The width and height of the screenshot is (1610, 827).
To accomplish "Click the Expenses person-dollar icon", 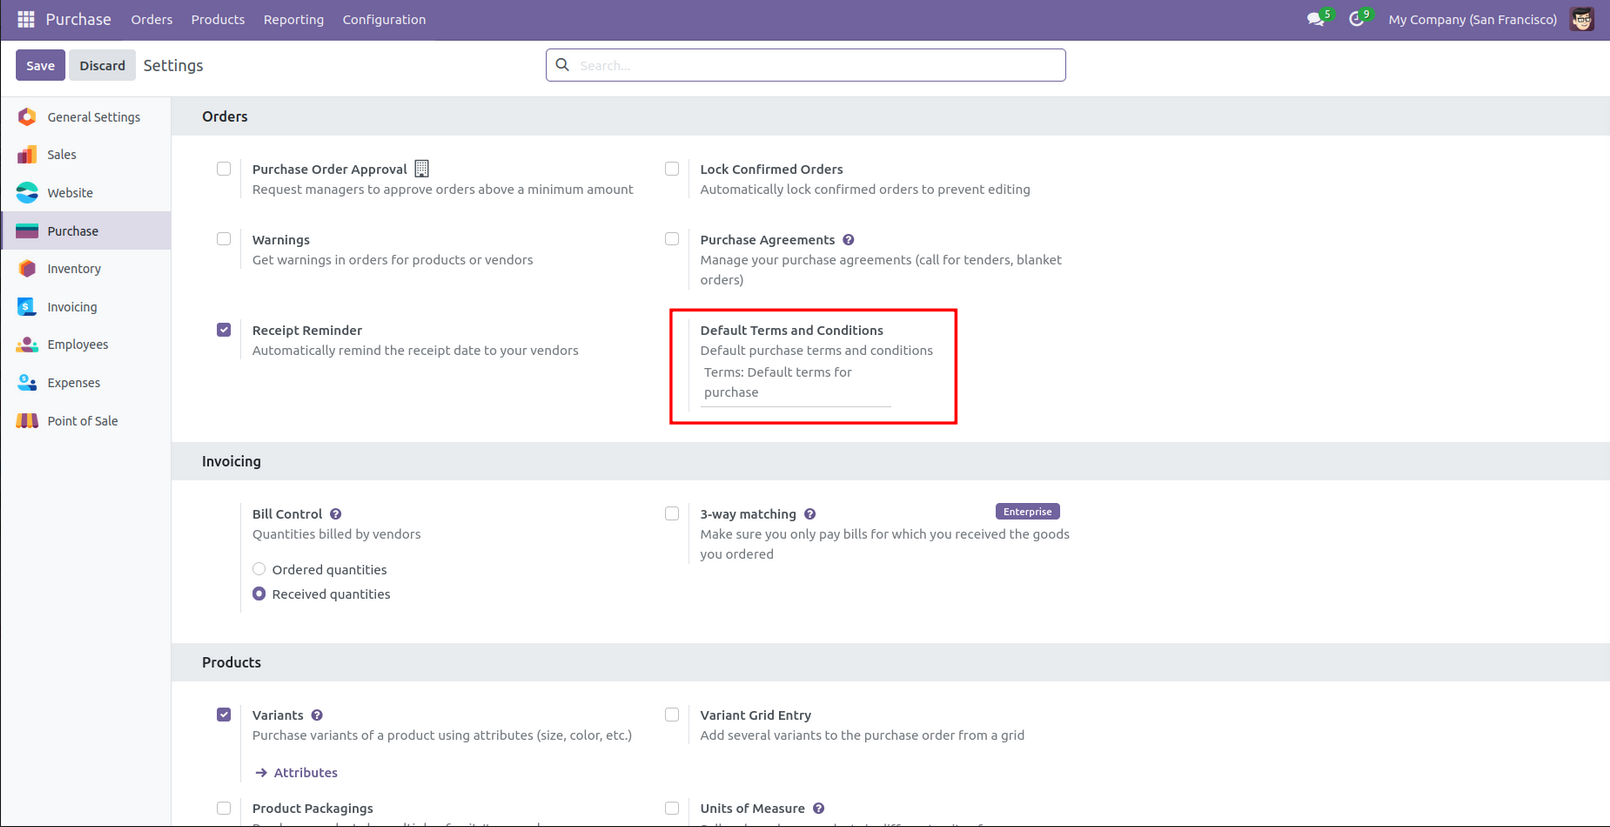I will coord(27,383).
